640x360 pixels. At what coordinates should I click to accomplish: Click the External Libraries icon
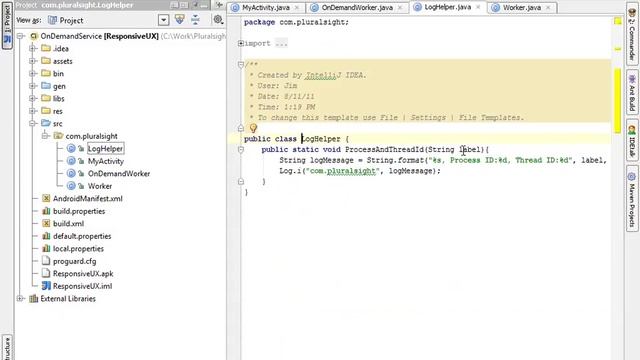click(33, 298)
